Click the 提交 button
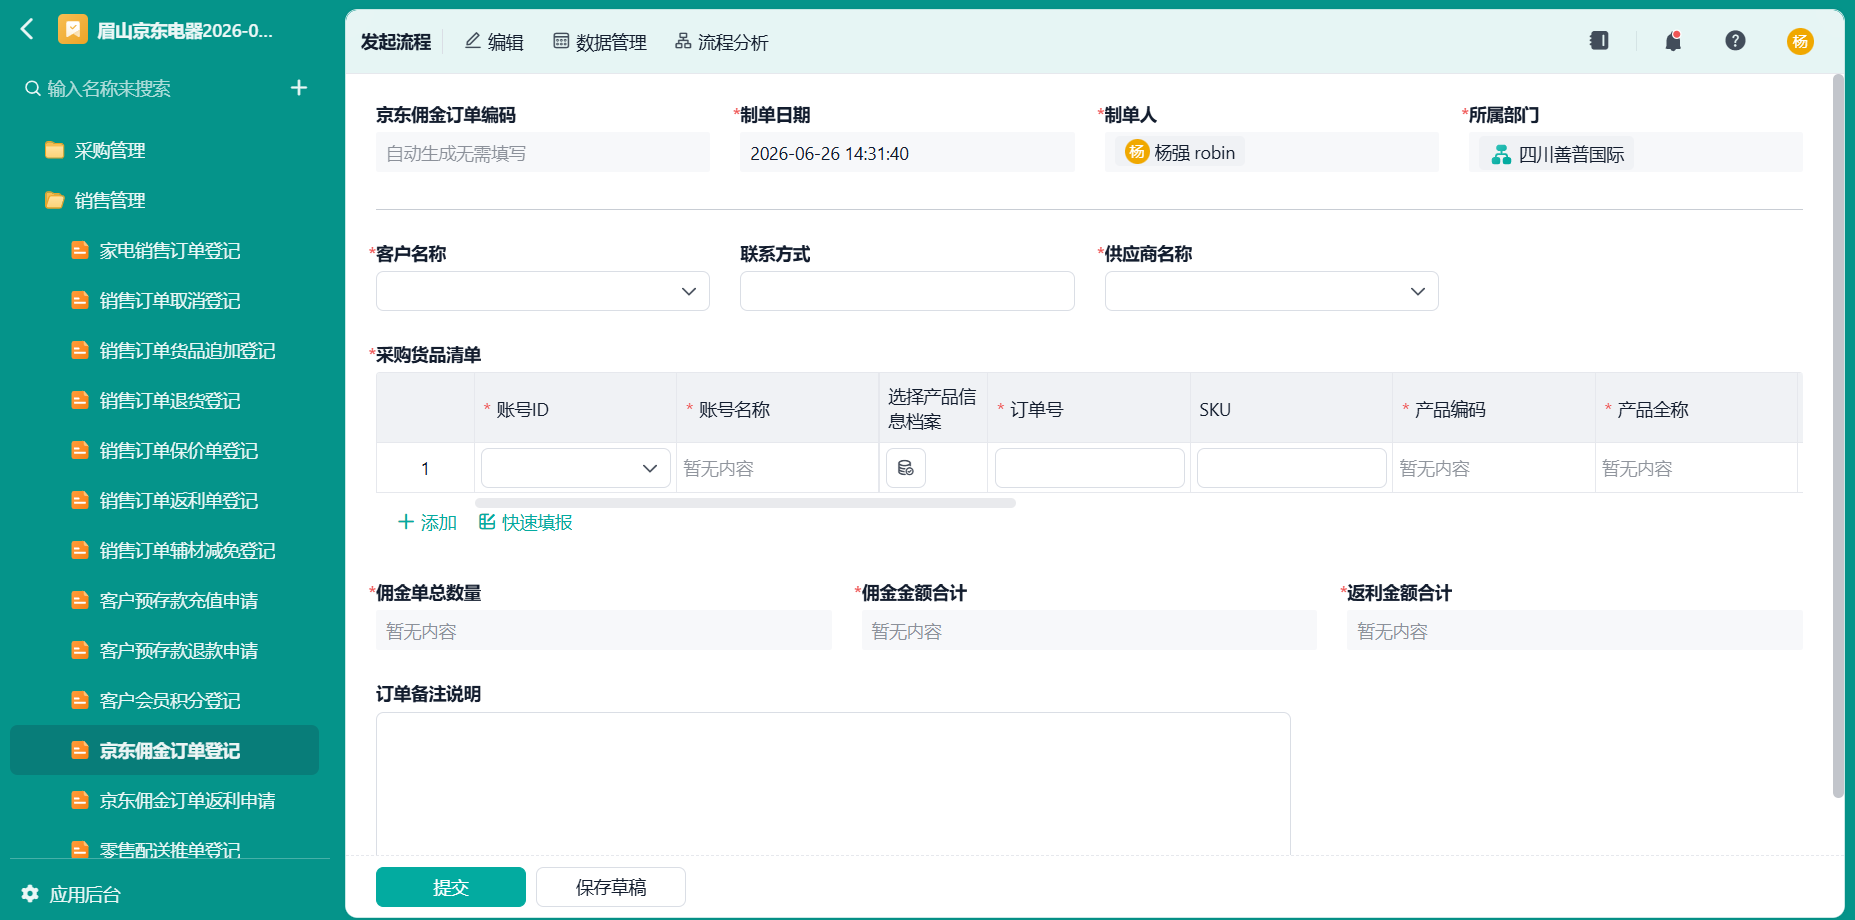 click(x=451, y=887)
